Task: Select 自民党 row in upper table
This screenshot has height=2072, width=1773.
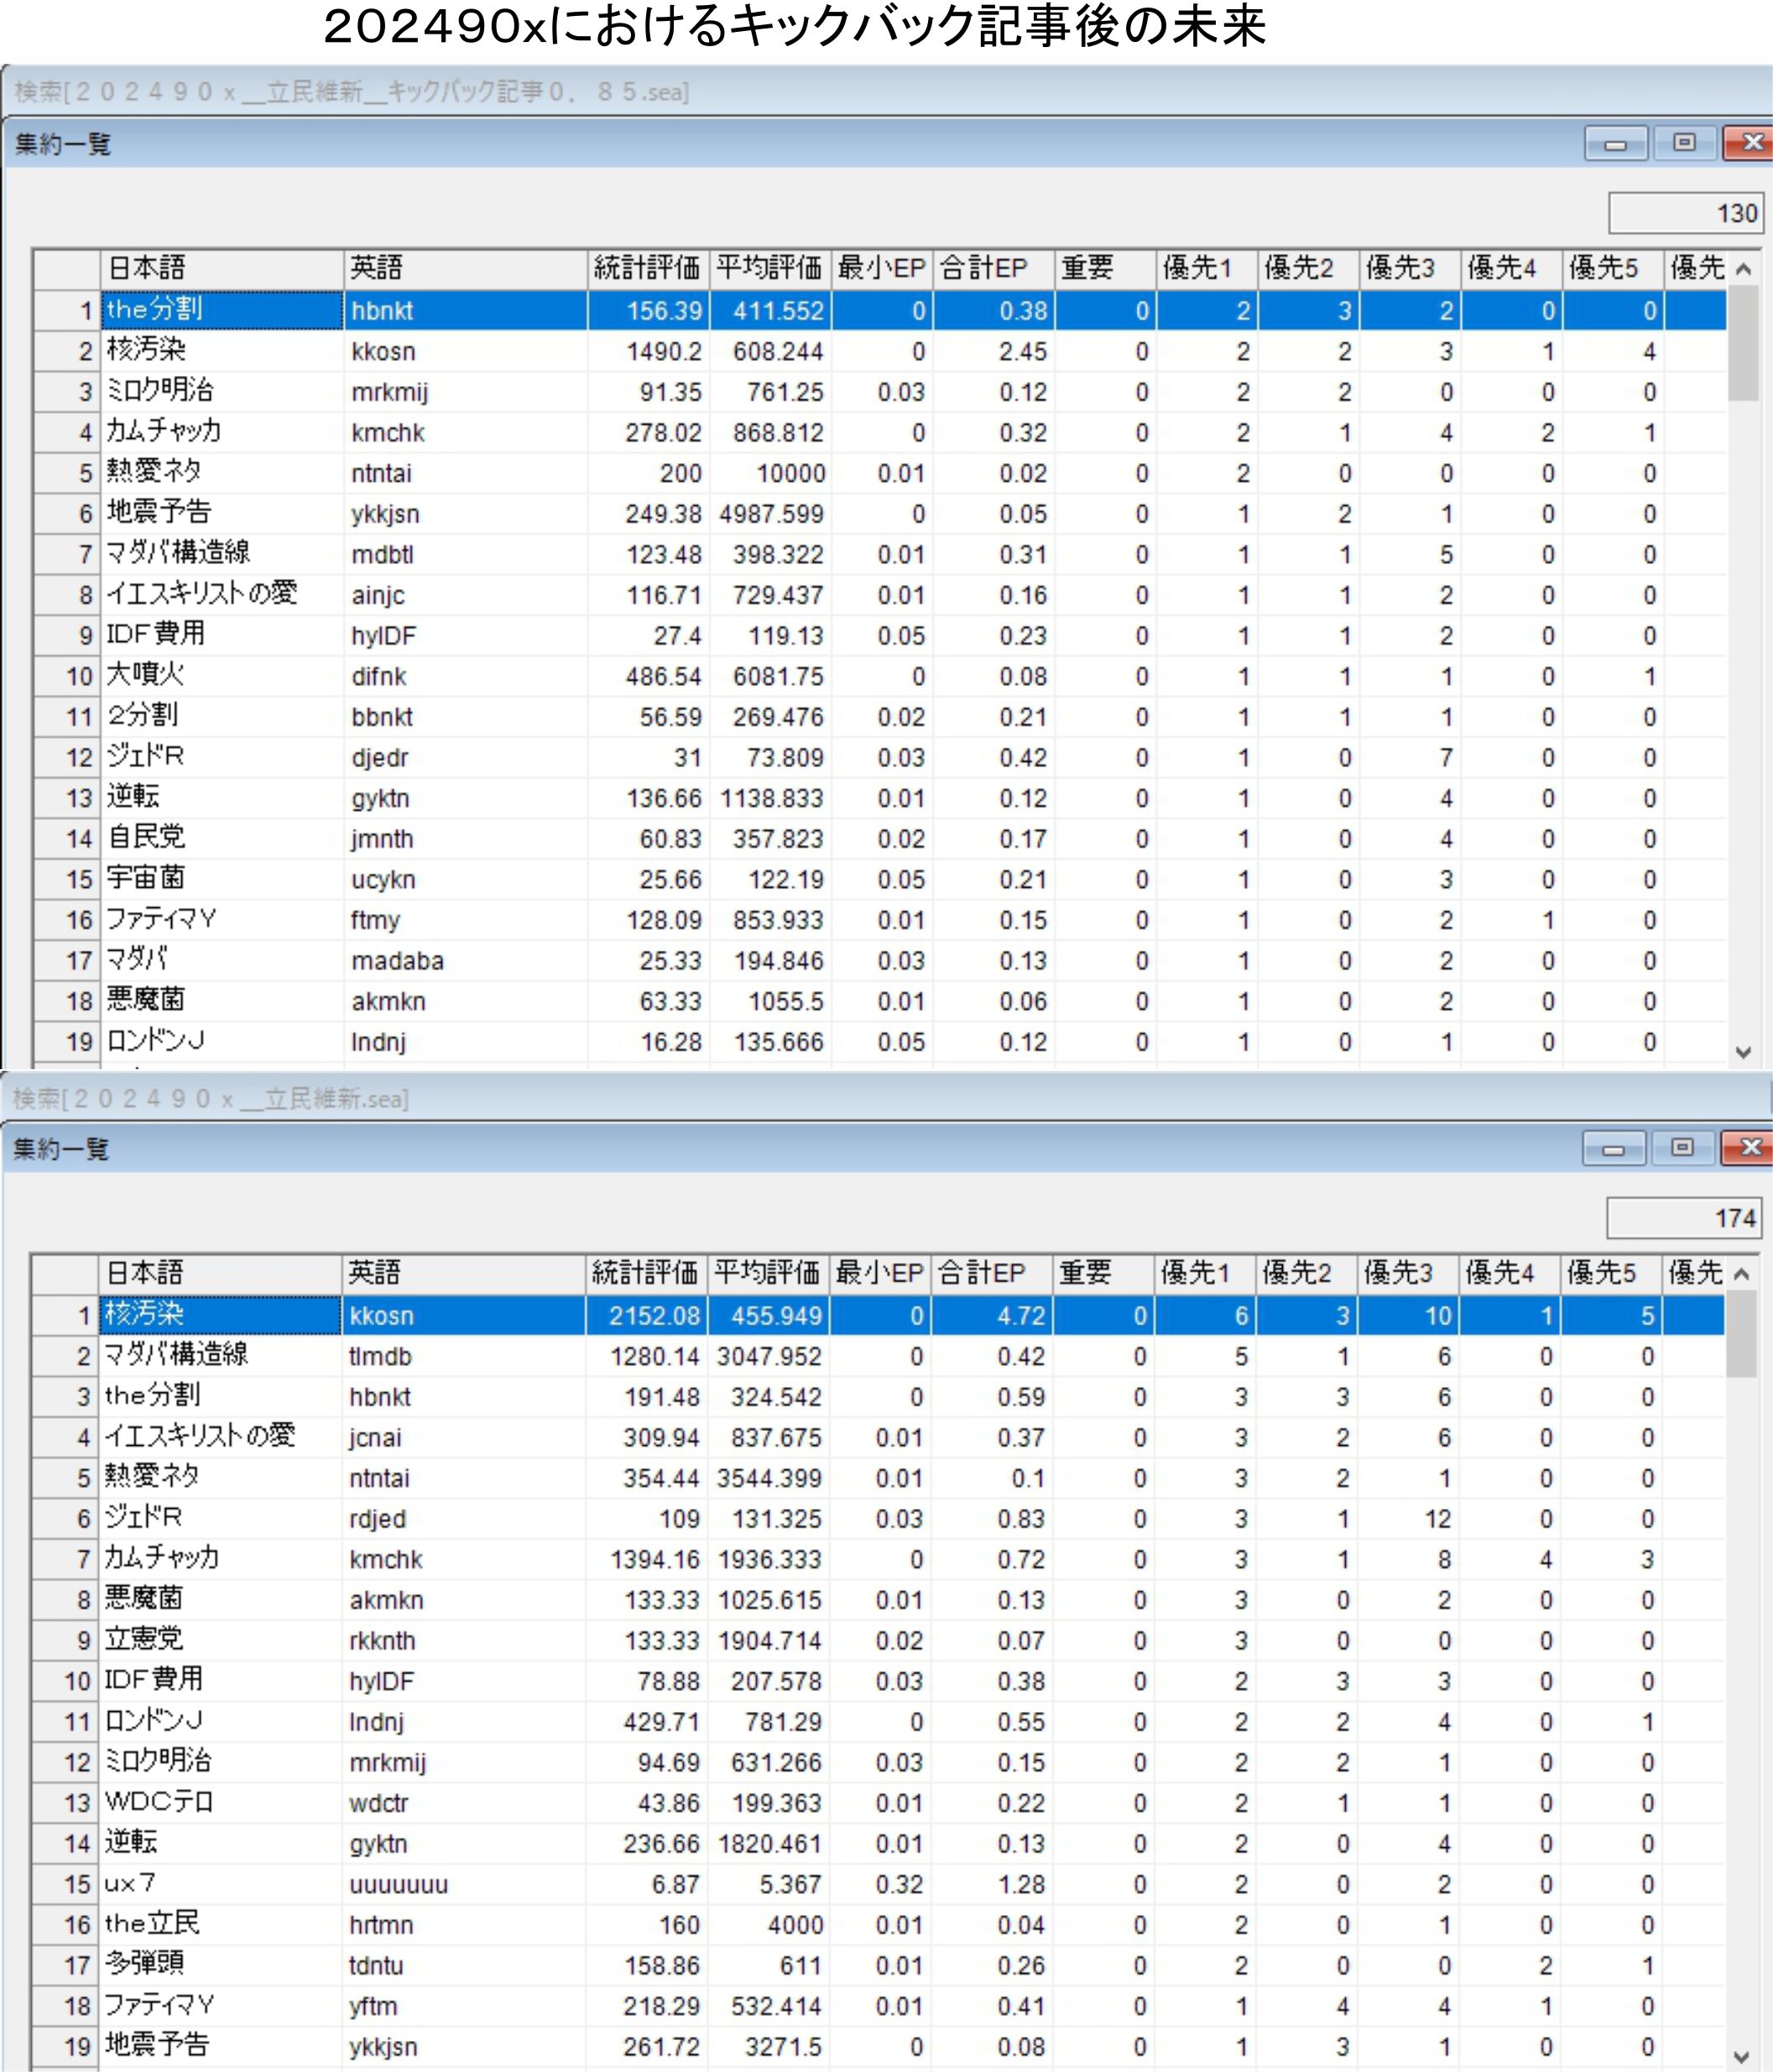Action: pos(880,838)
